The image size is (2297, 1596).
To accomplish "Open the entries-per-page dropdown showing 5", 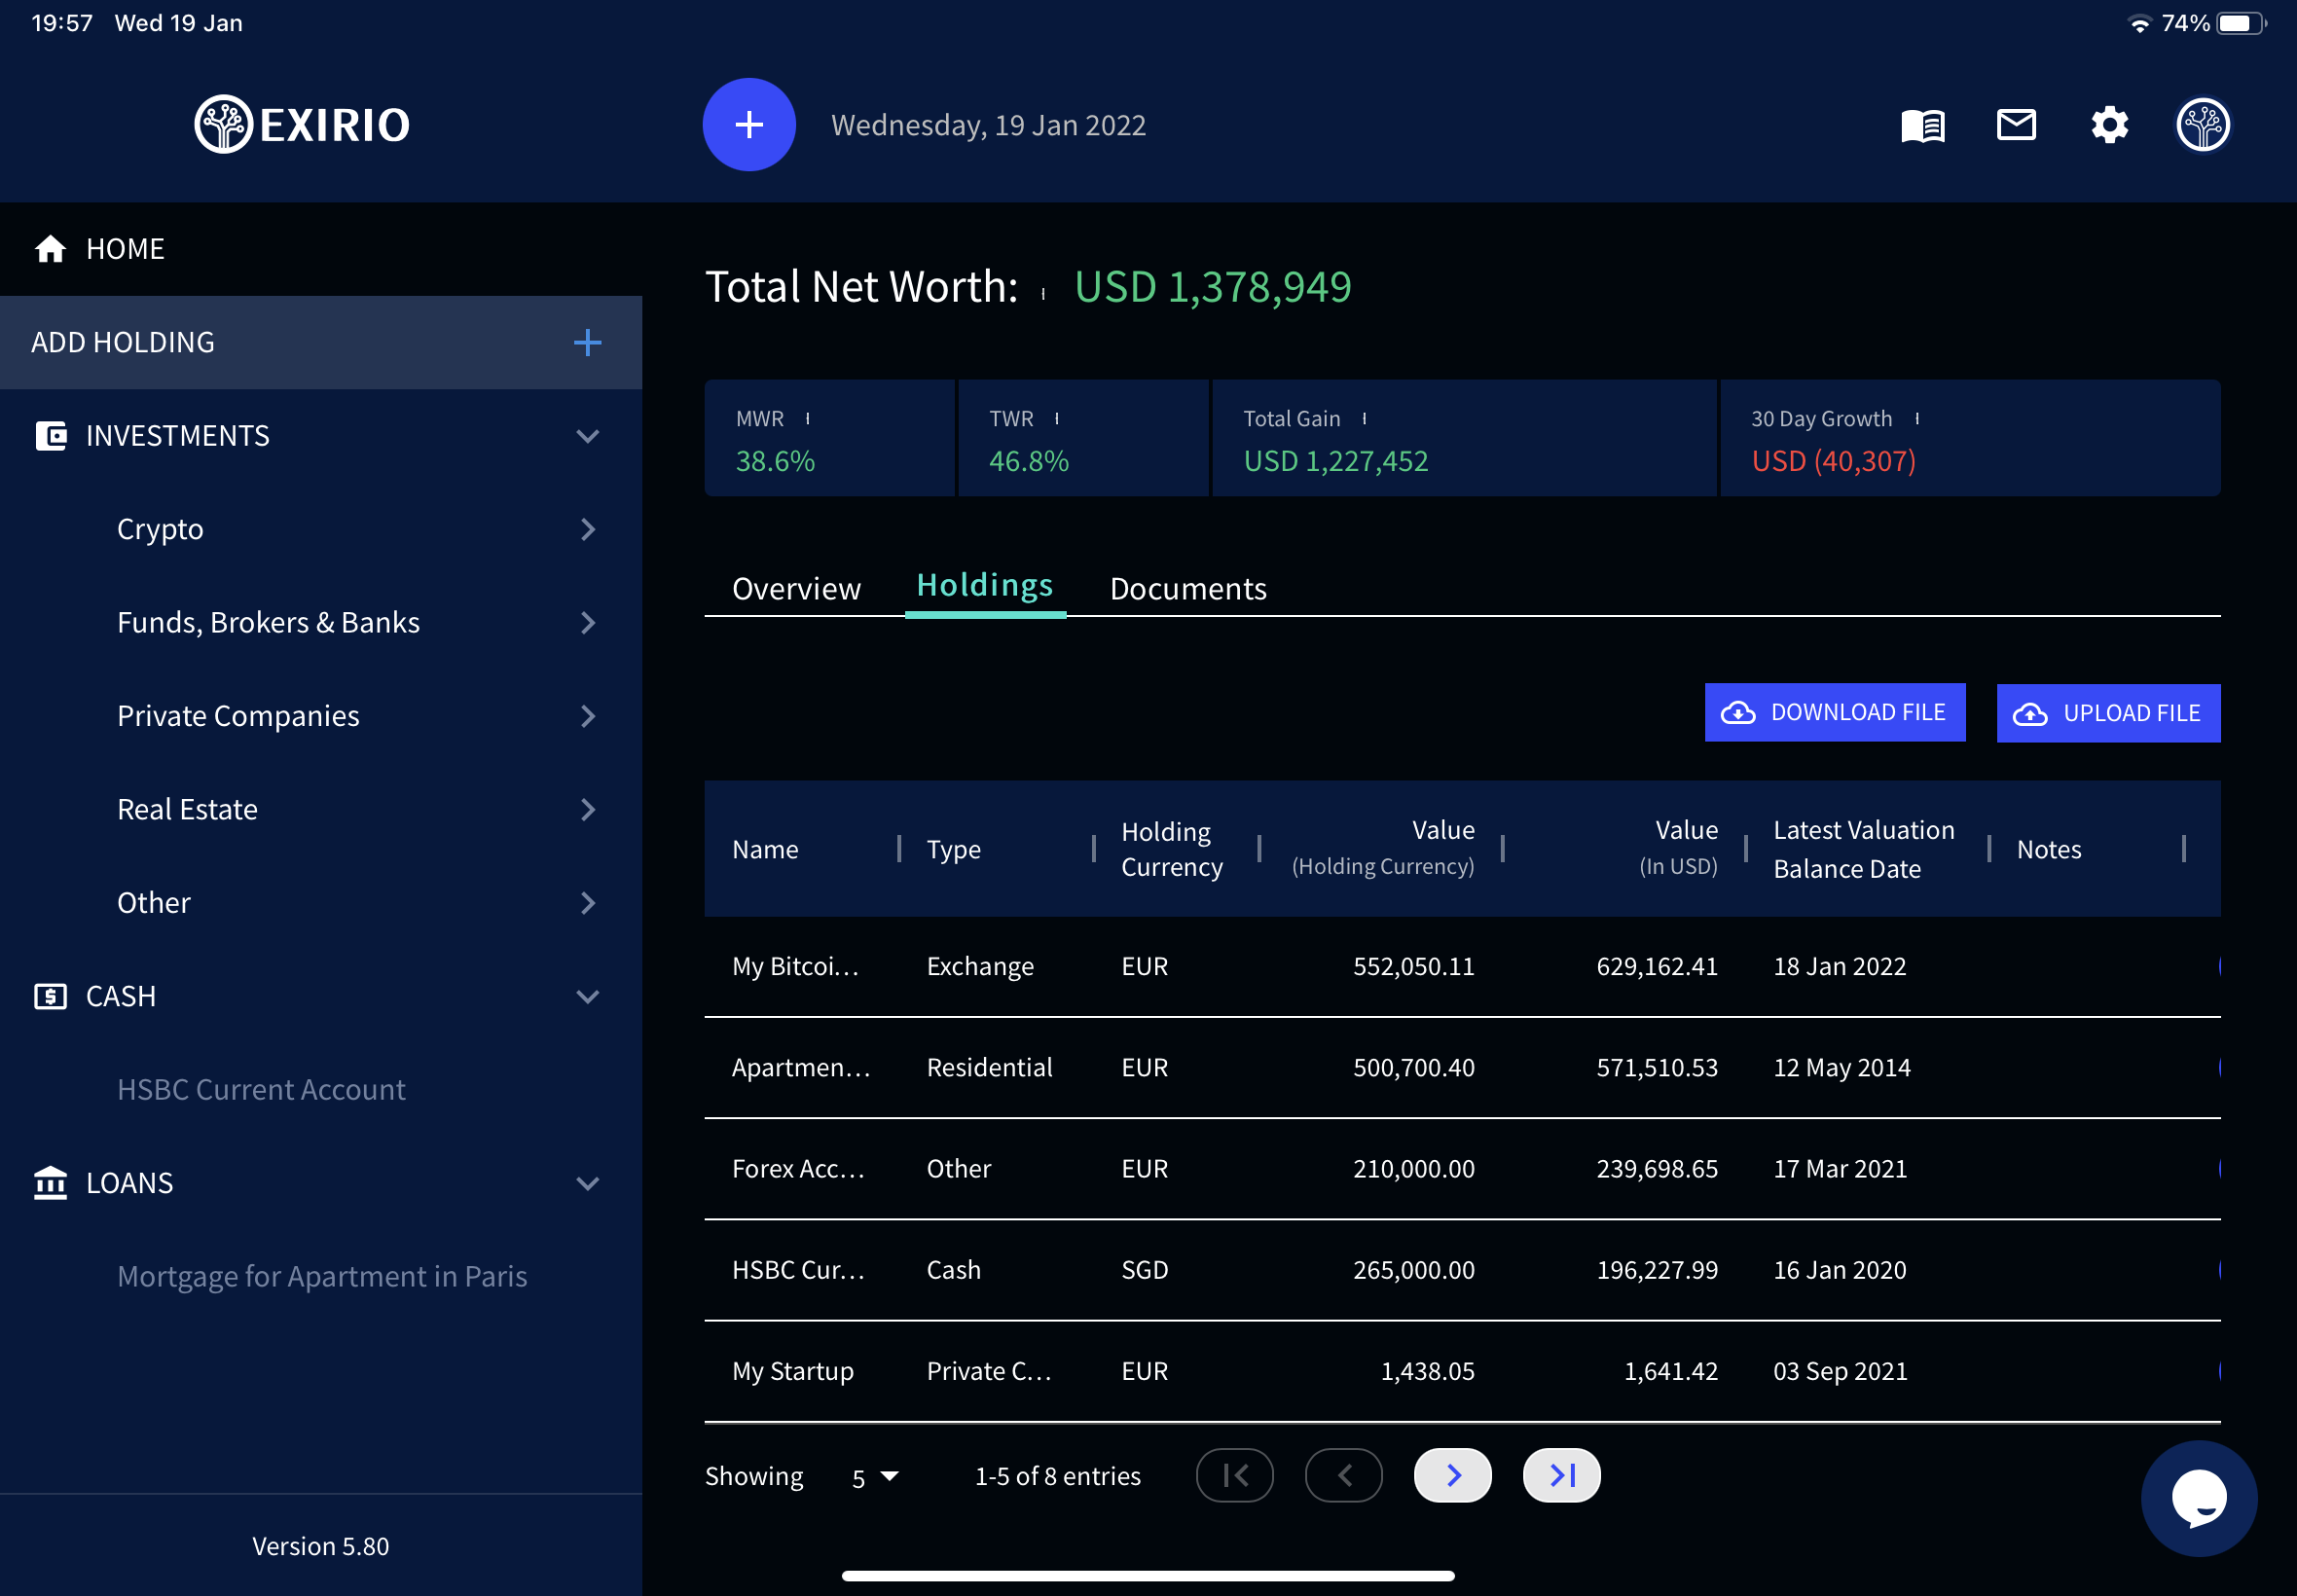I will [x=873, y=1476].
